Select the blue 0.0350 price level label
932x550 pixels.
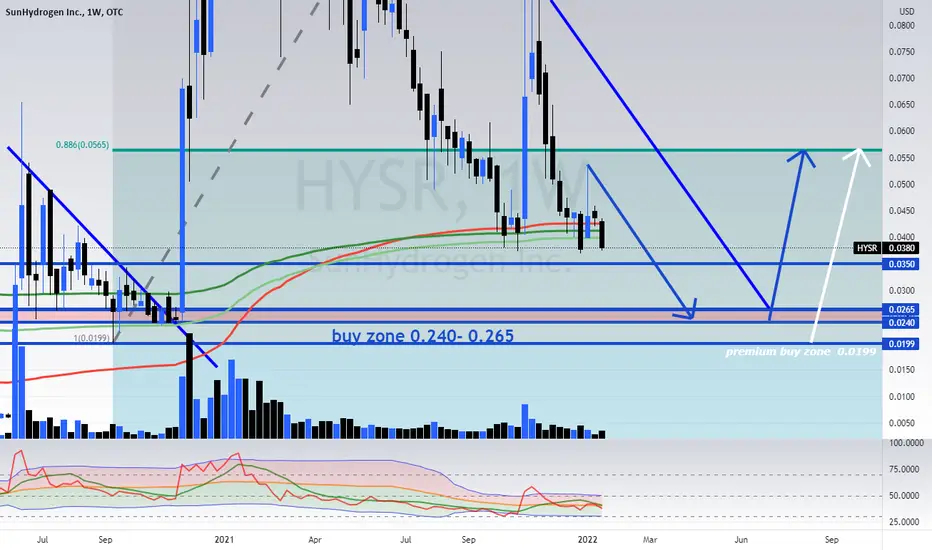click(x=901, y=264)
